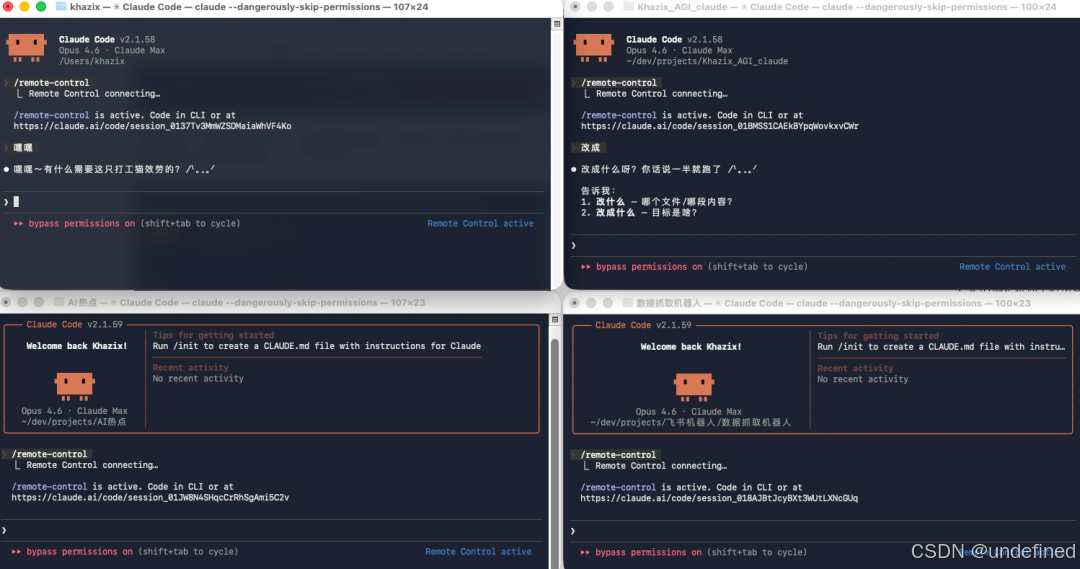This screenshot has width=1080, height=569.
Task: Click 'Remote Control active' status in AI热点 window
Action: tap(478, 552)
